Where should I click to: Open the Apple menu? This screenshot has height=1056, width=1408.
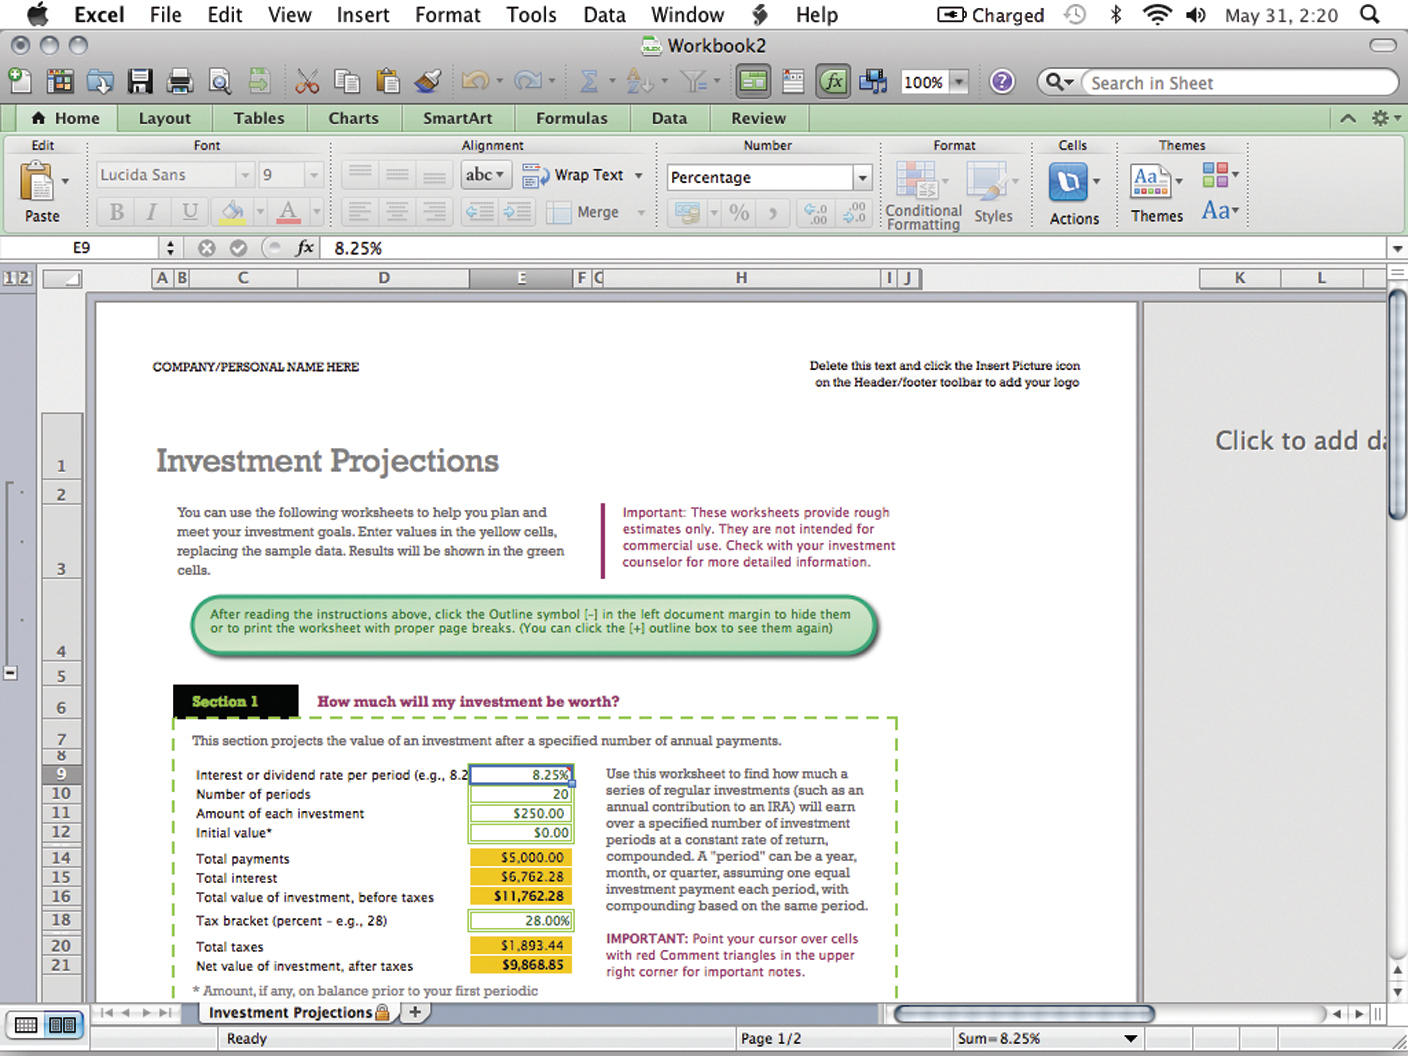point(37,15)
